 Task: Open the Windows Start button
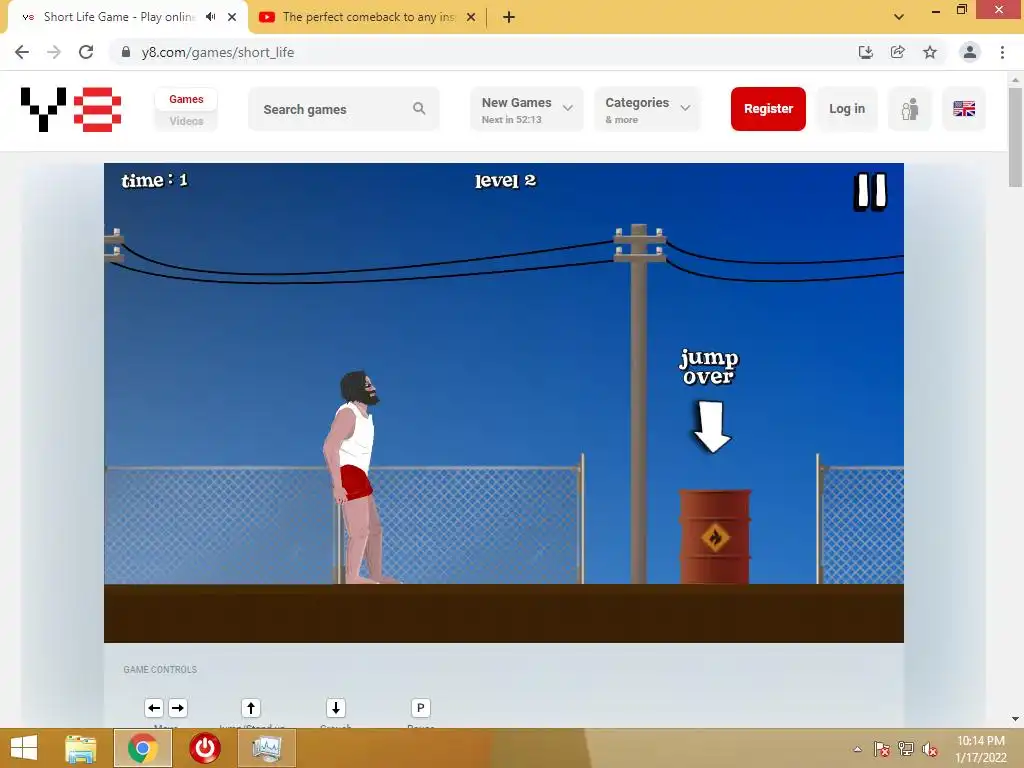point(24,748)
